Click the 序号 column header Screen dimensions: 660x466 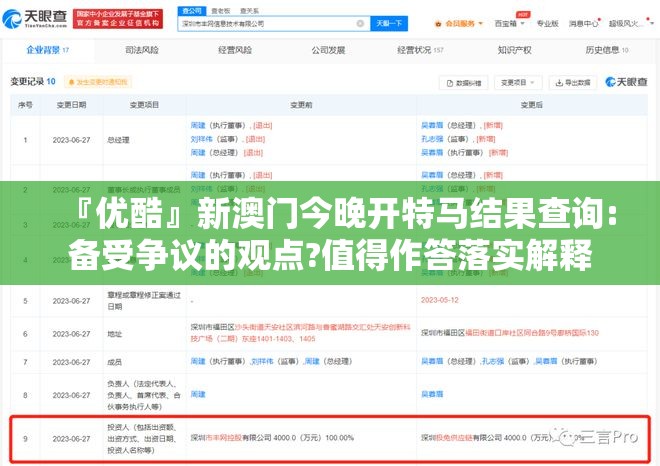click(x=25, y=105)
